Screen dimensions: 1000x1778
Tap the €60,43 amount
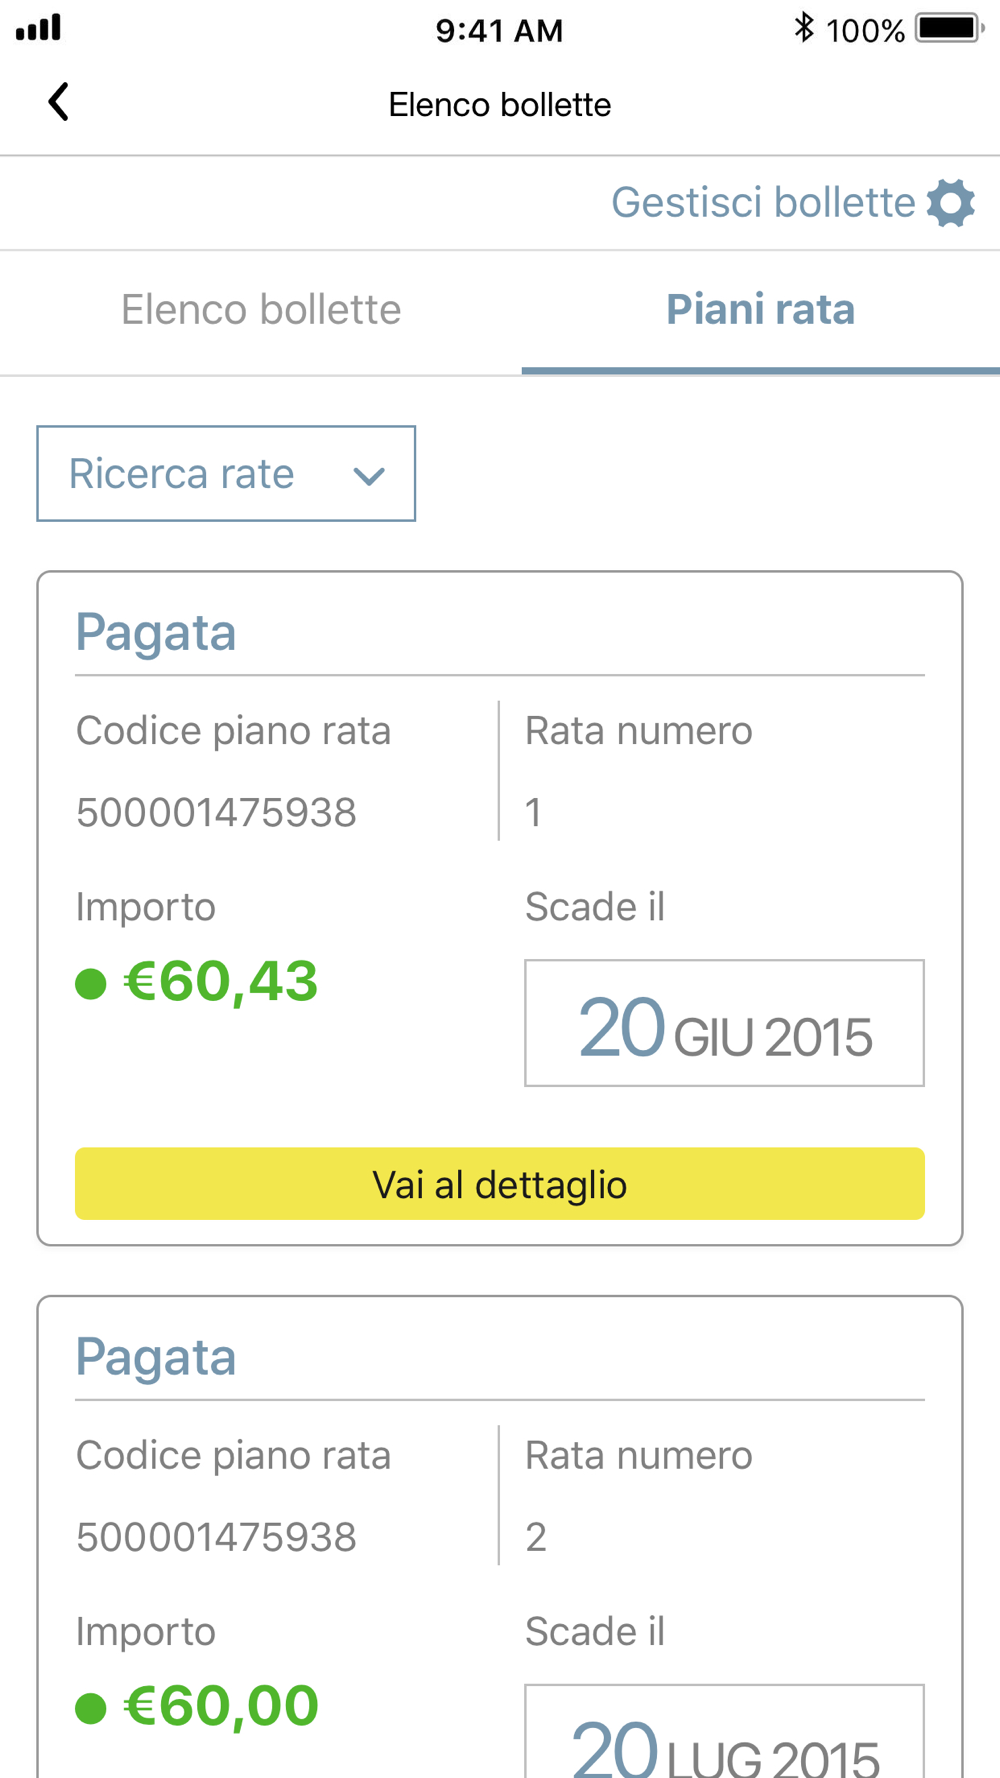pyautogui.click(x=220, y=982)
